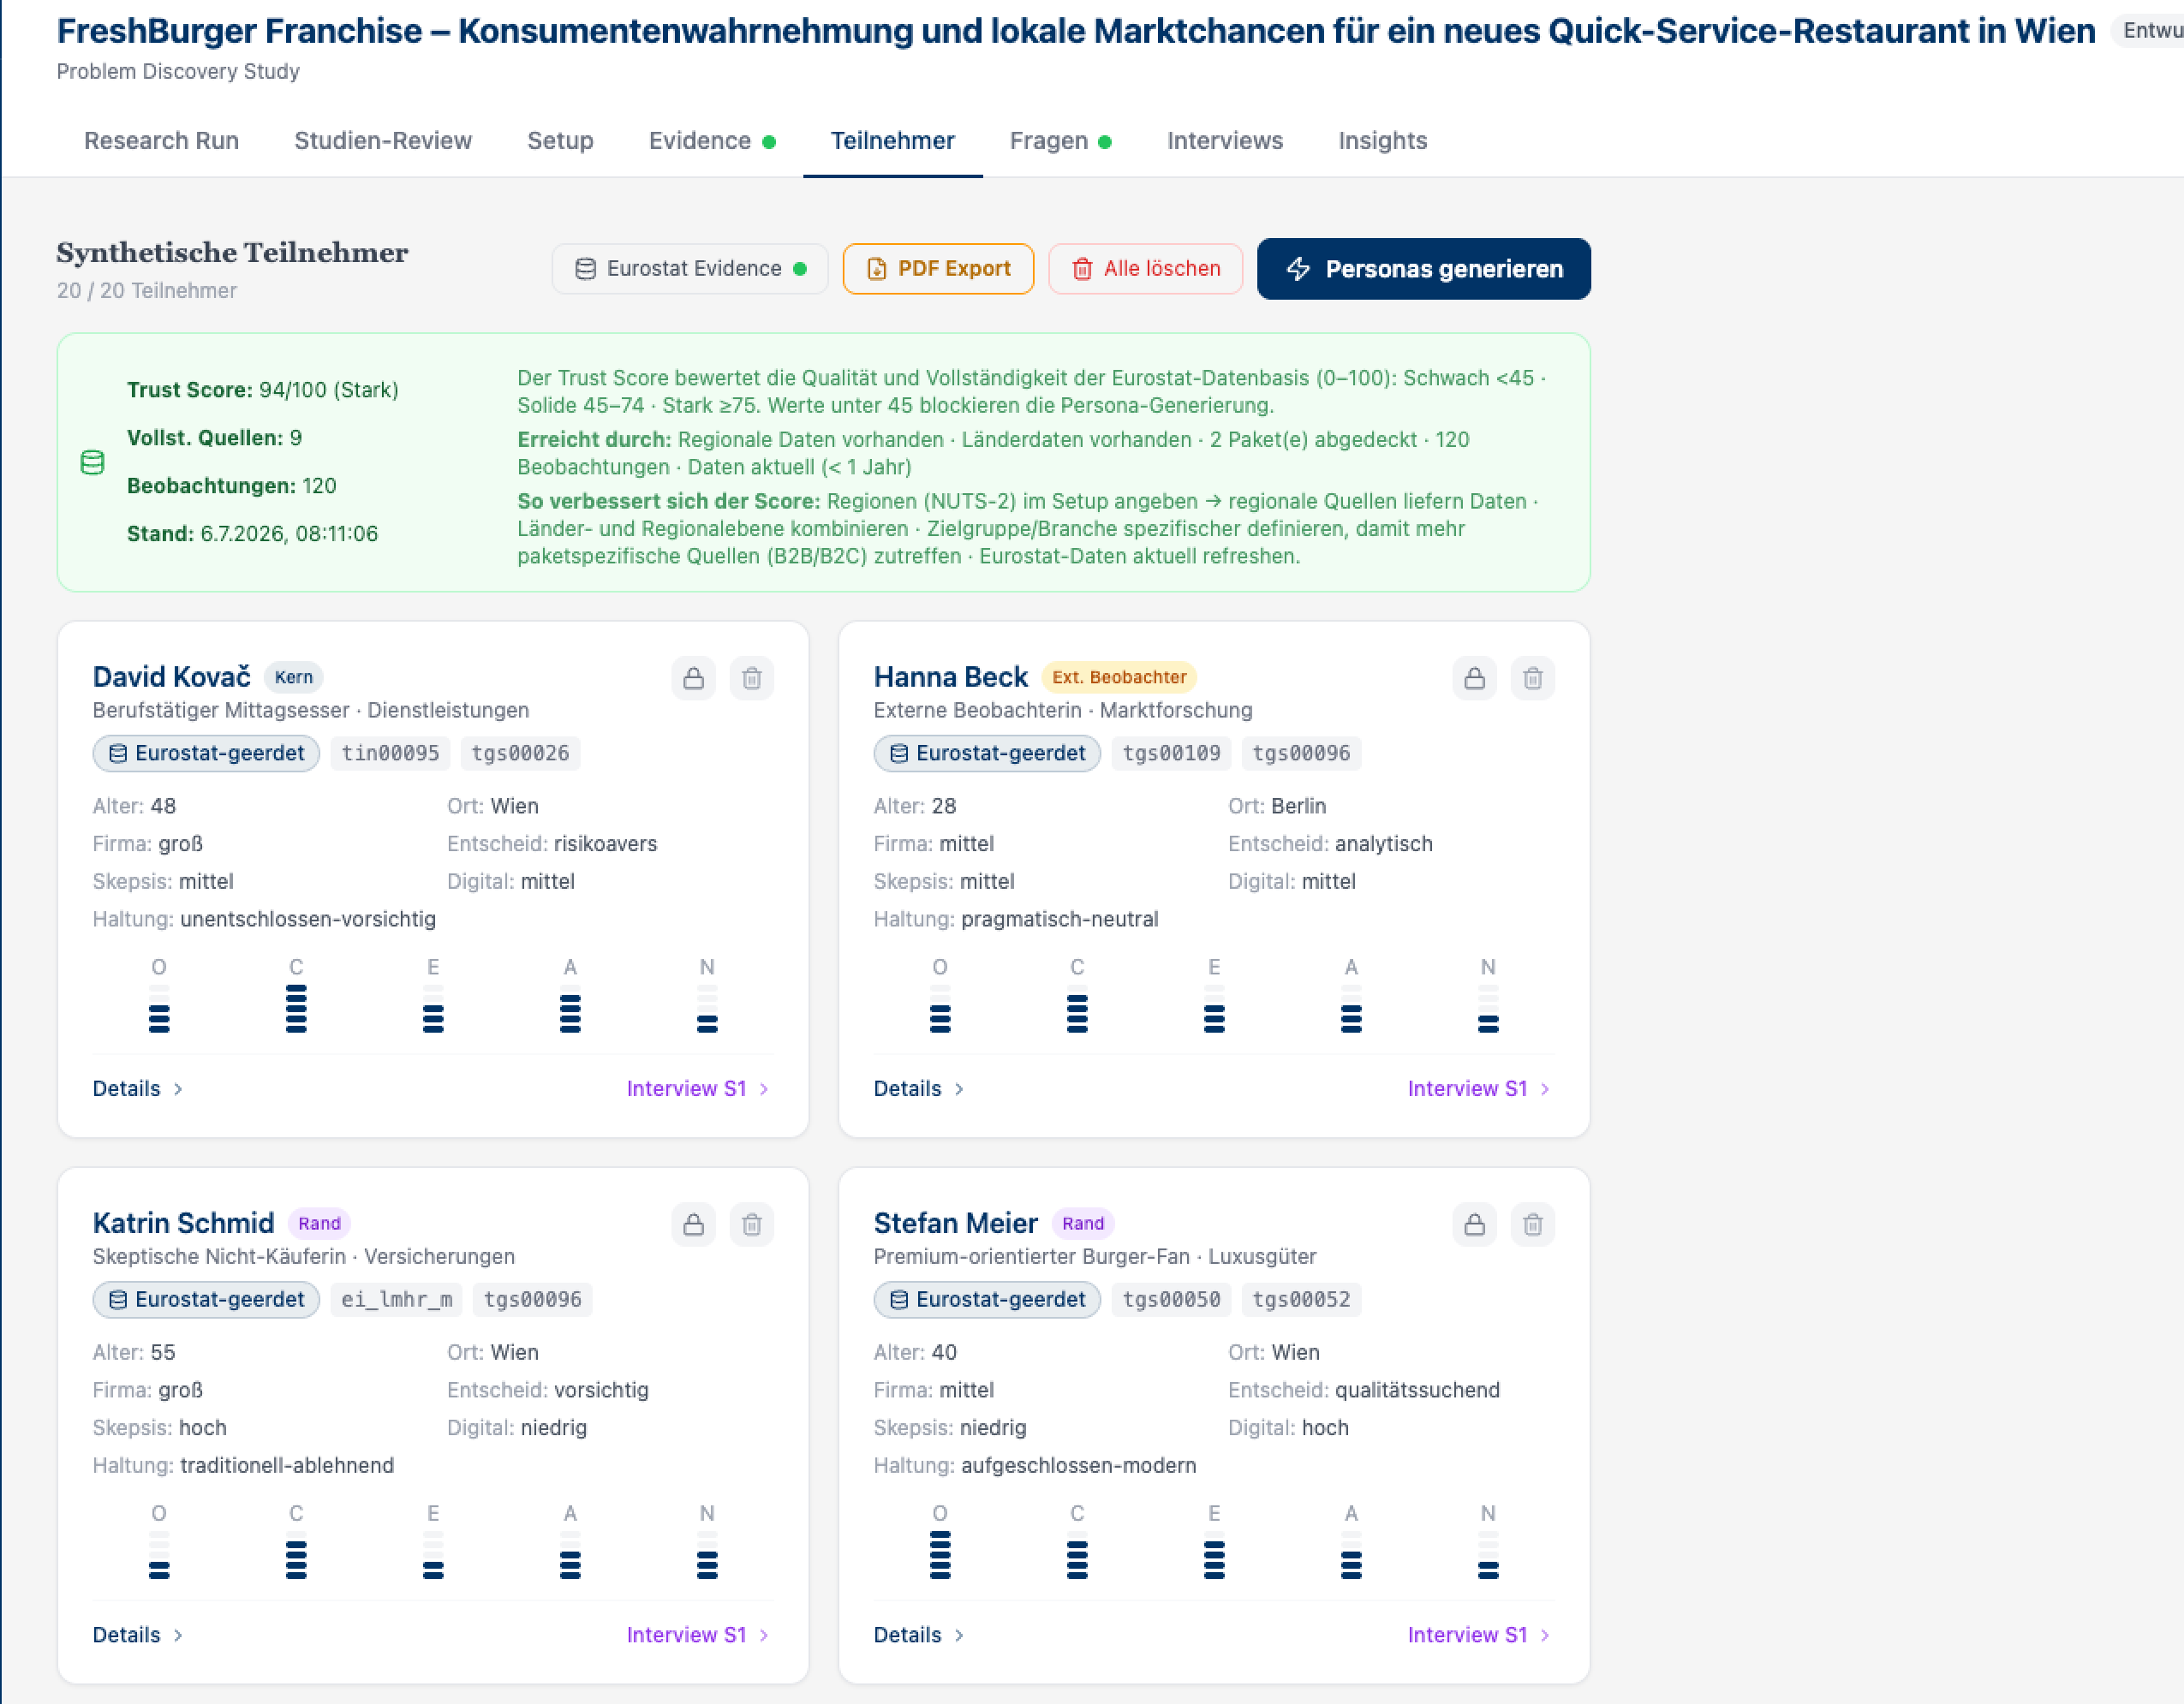The width and height of the screenshot is (2184, 1704).
Task: Go to the Evidence tab
Action: click(x=712, y=141)
